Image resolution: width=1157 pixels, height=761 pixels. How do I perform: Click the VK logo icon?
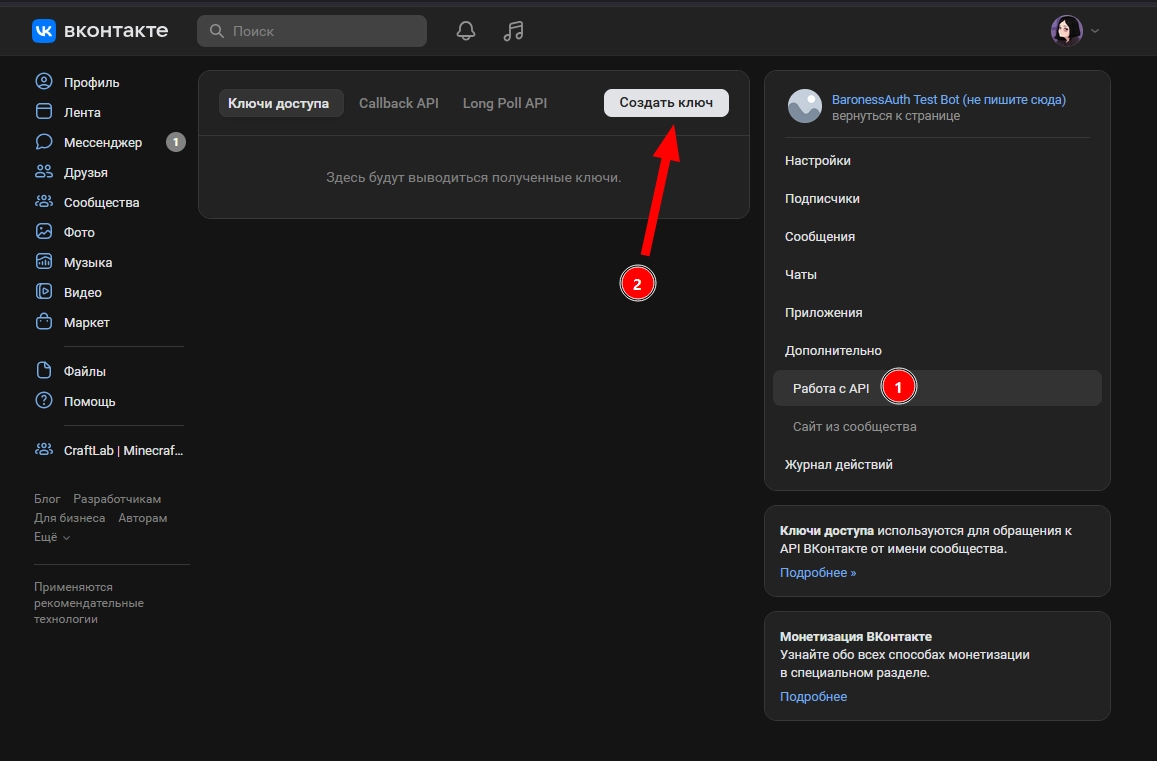click(x=44, y=31)
